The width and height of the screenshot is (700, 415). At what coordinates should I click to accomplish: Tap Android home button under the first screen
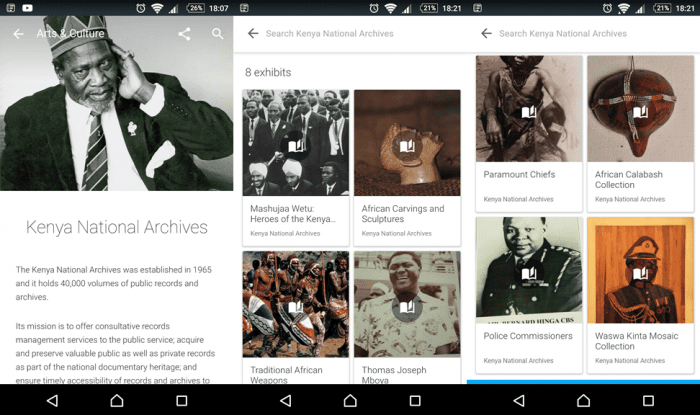pos(117,401)
